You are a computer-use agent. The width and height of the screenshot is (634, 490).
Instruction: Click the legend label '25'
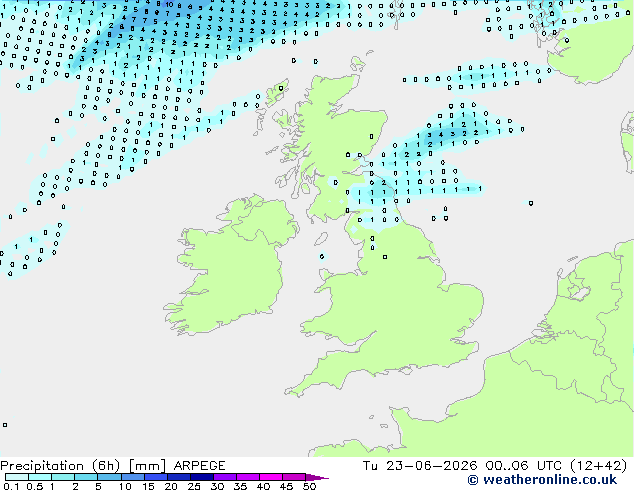tap(194, 486)
